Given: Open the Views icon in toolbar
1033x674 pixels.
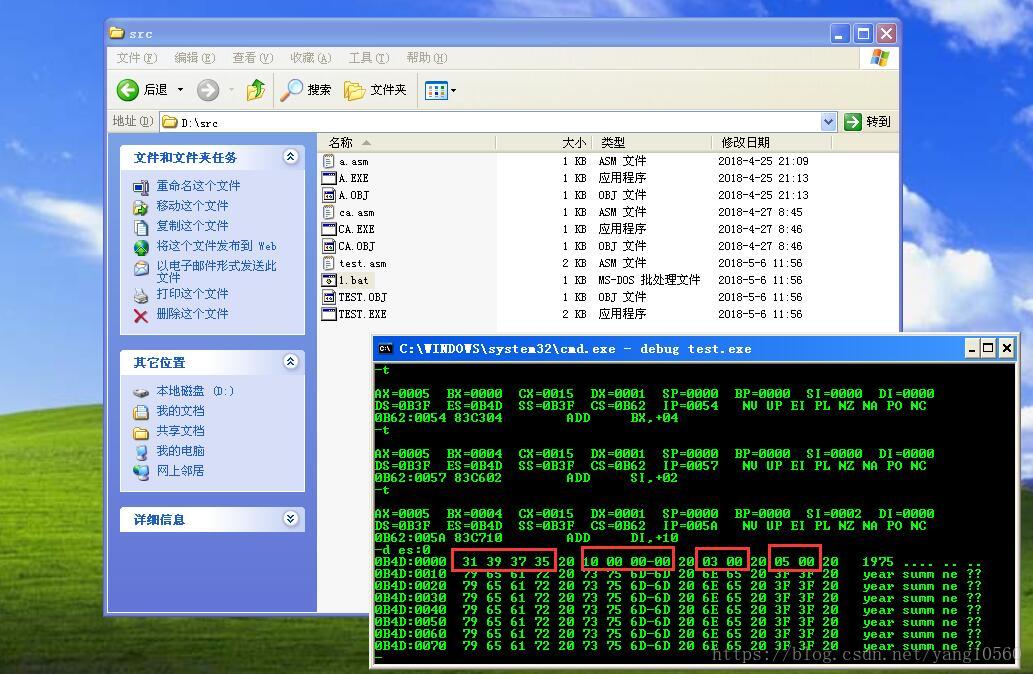Looking at the screenshot, I should pyautogui.click(x=436, y=90).
